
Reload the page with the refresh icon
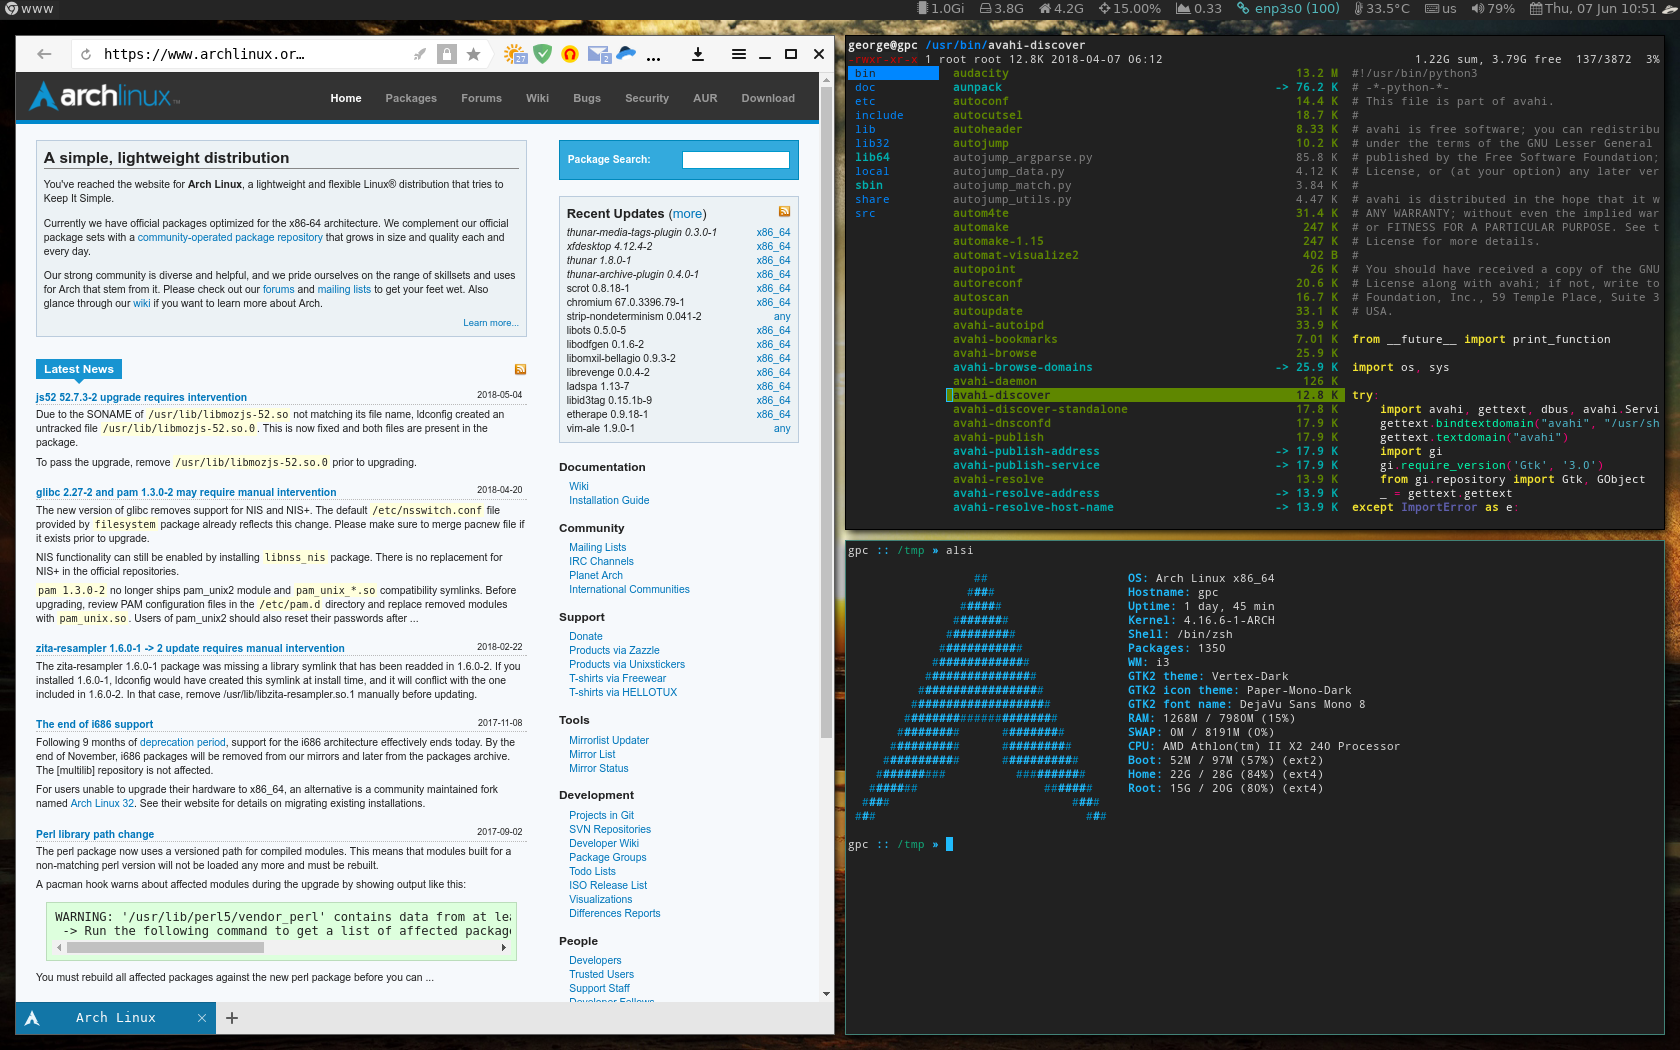86,54
